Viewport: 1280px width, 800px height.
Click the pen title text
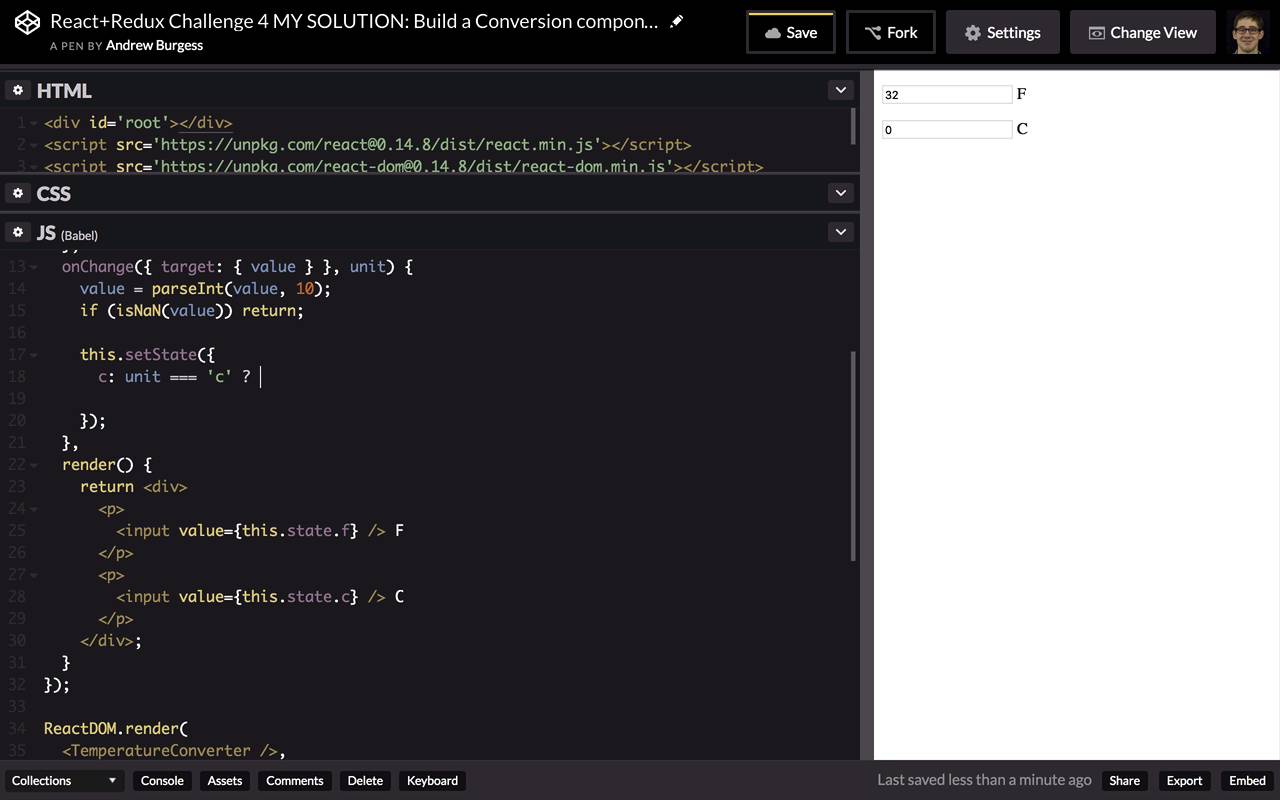point(354,21)
